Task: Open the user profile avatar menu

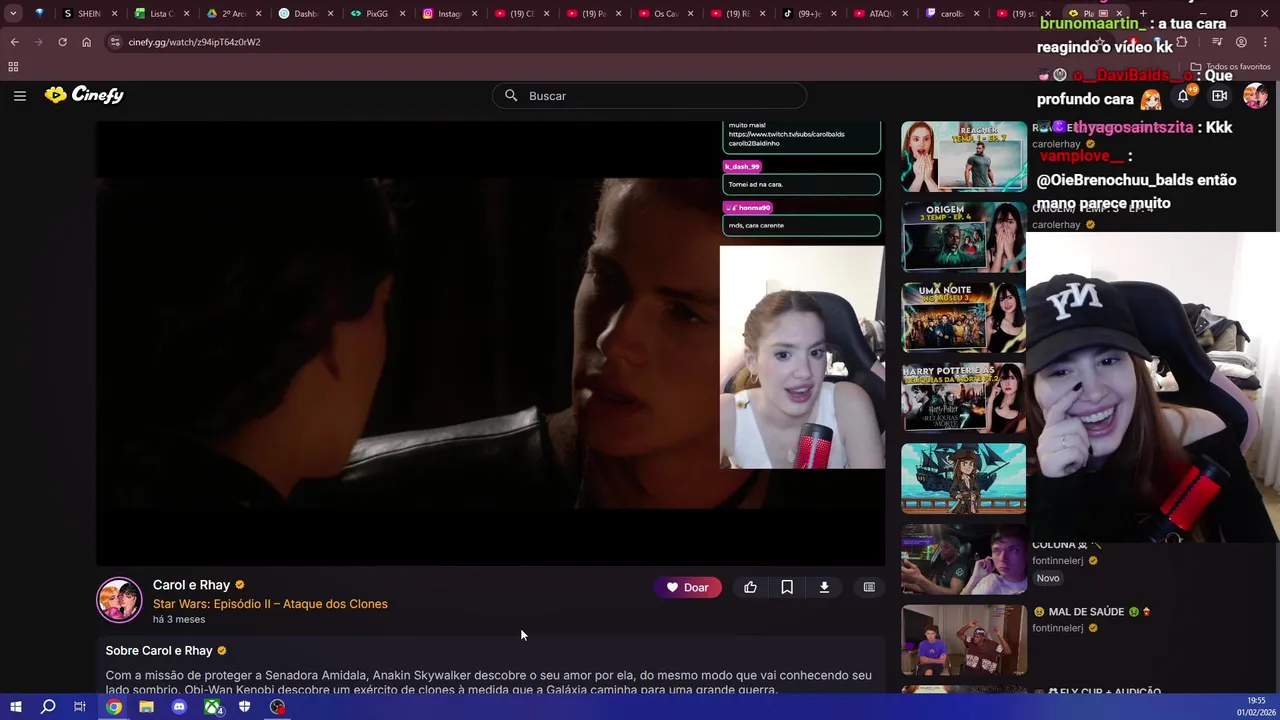Action: coord(1255,96)
